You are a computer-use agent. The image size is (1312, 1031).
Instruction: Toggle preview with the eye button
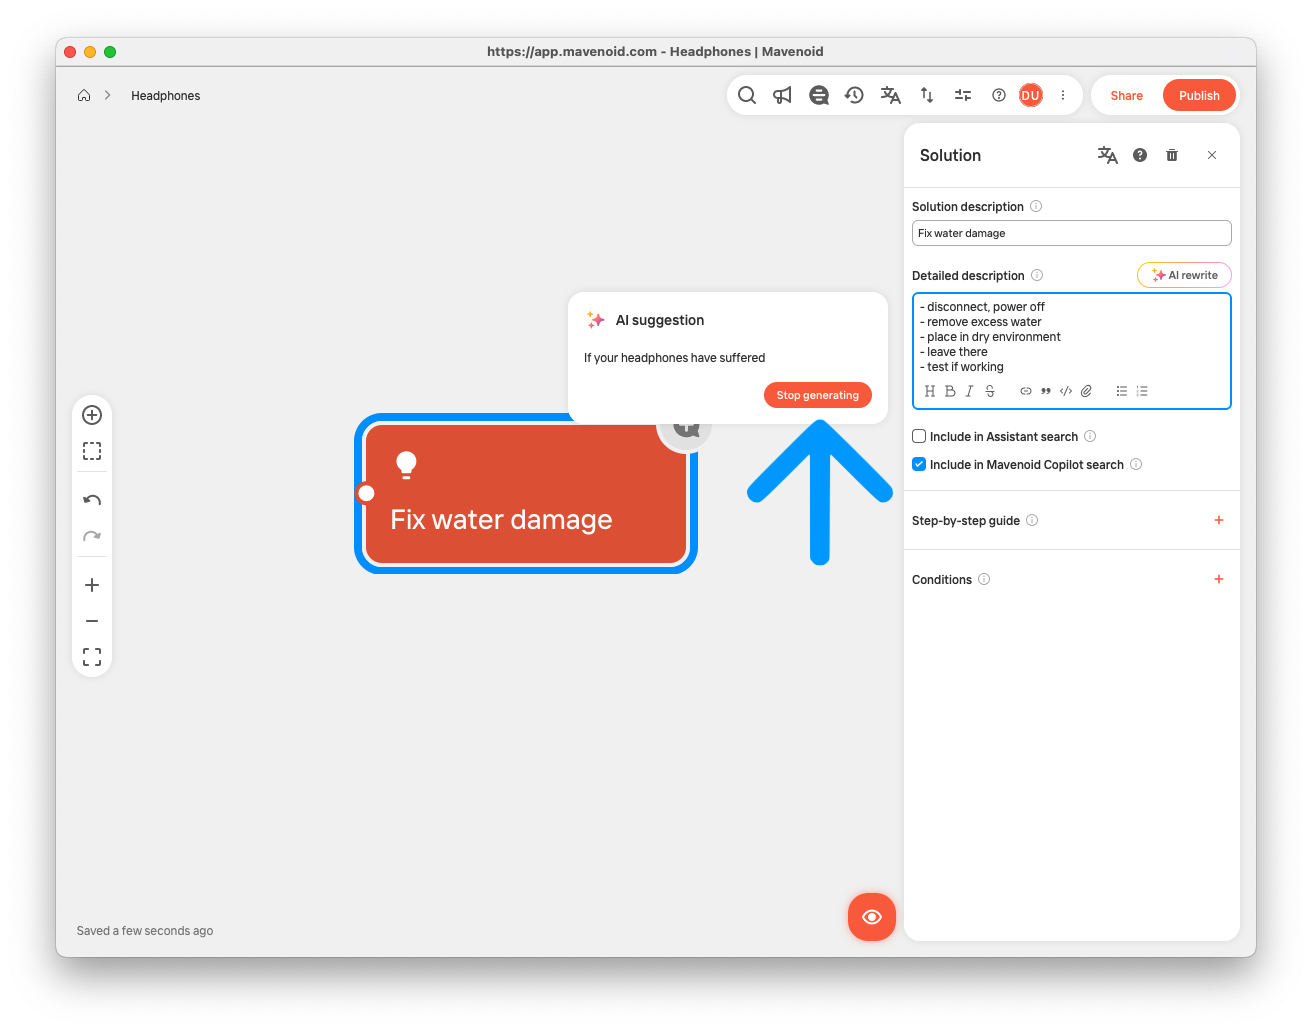pos(872,917)
